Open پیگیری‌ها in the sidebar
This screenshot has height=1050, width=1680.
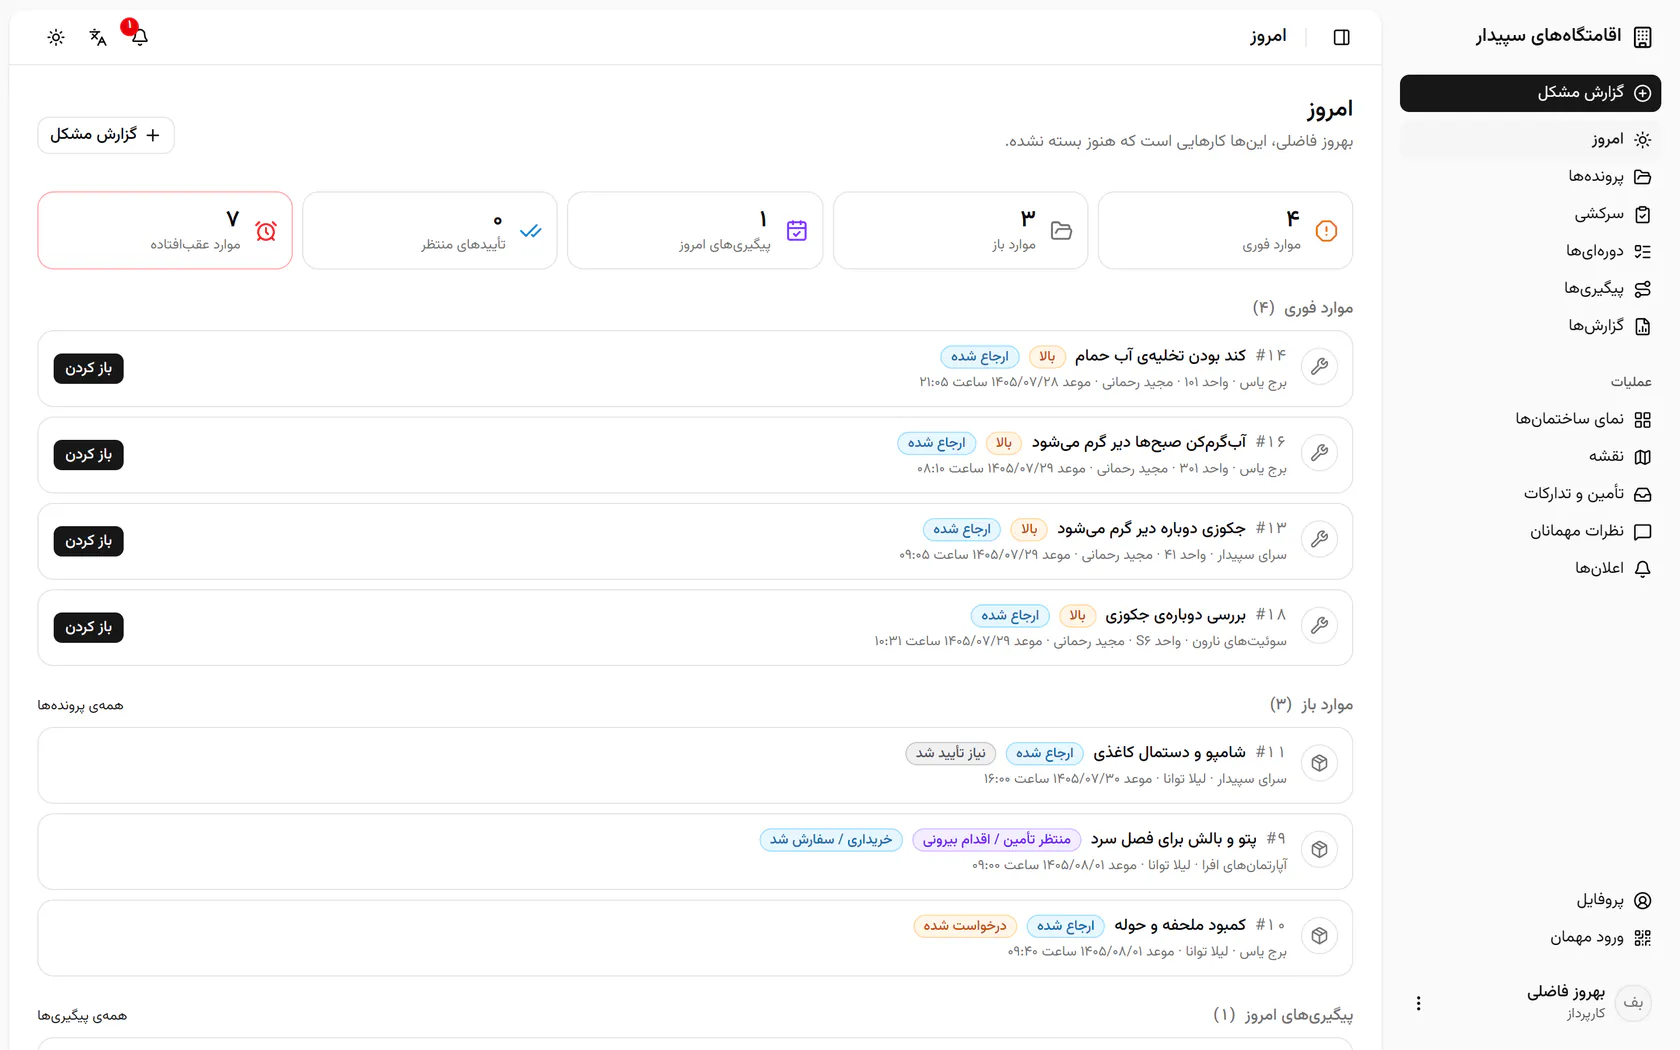pos(1530,289)
